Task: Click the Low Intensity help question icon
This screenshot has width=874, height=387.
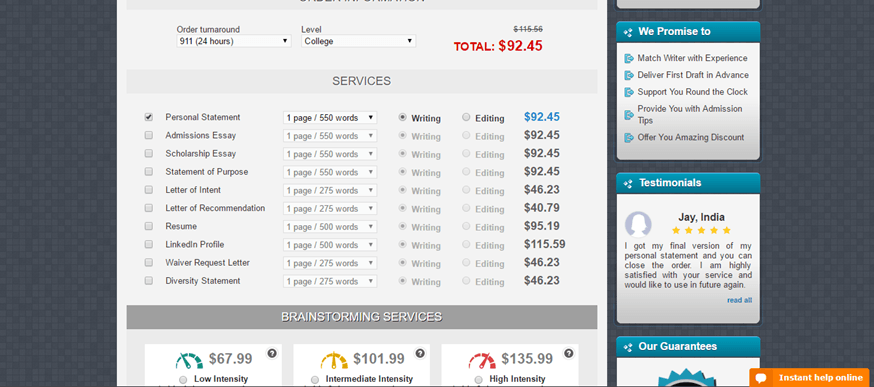Action: 271,354
